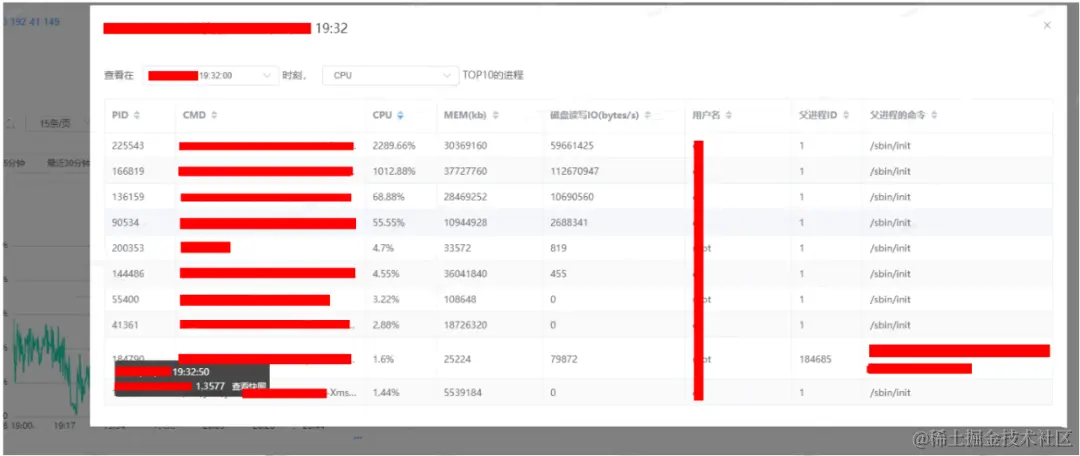Click parent process ID 184685
This screenshot has width=1080, height=456.
click(816, 359)
